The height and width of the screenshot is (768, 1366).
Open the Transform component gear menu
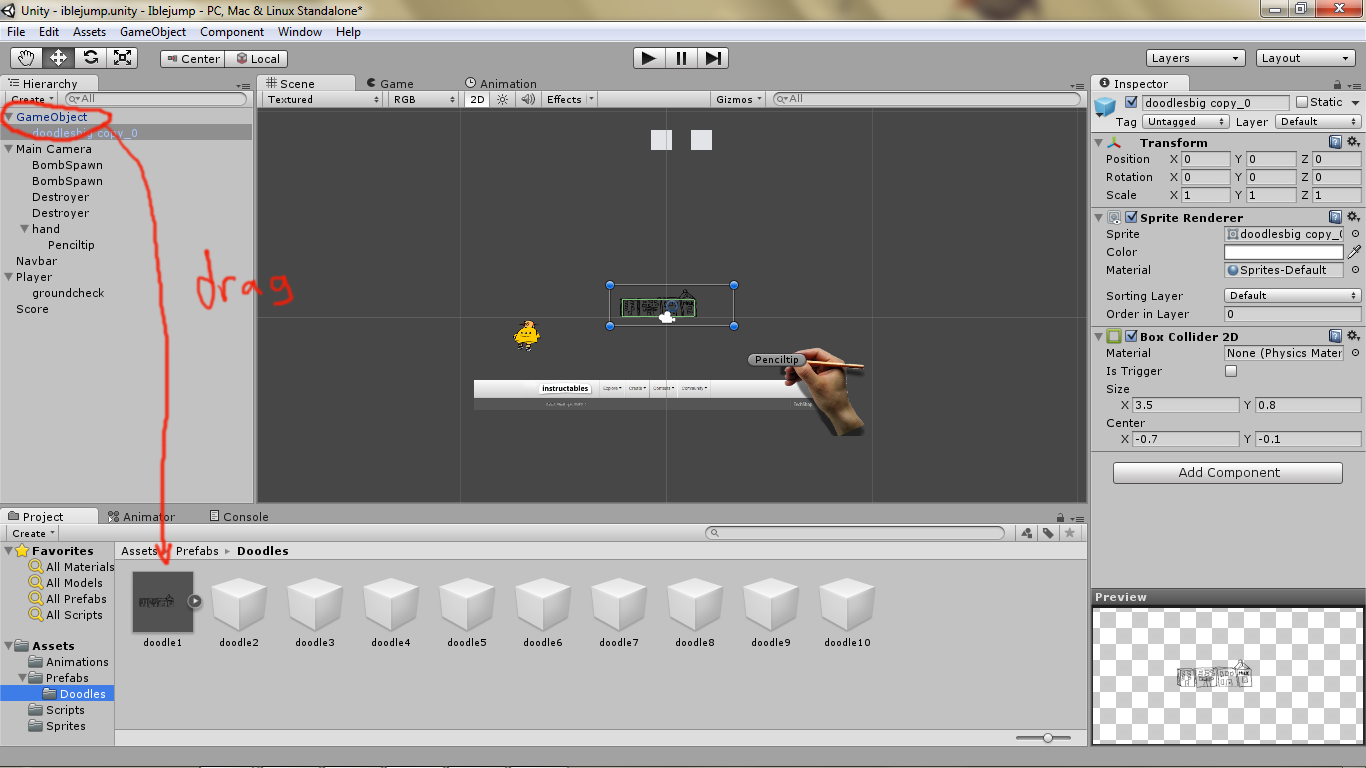click(x=1353, y=142)
